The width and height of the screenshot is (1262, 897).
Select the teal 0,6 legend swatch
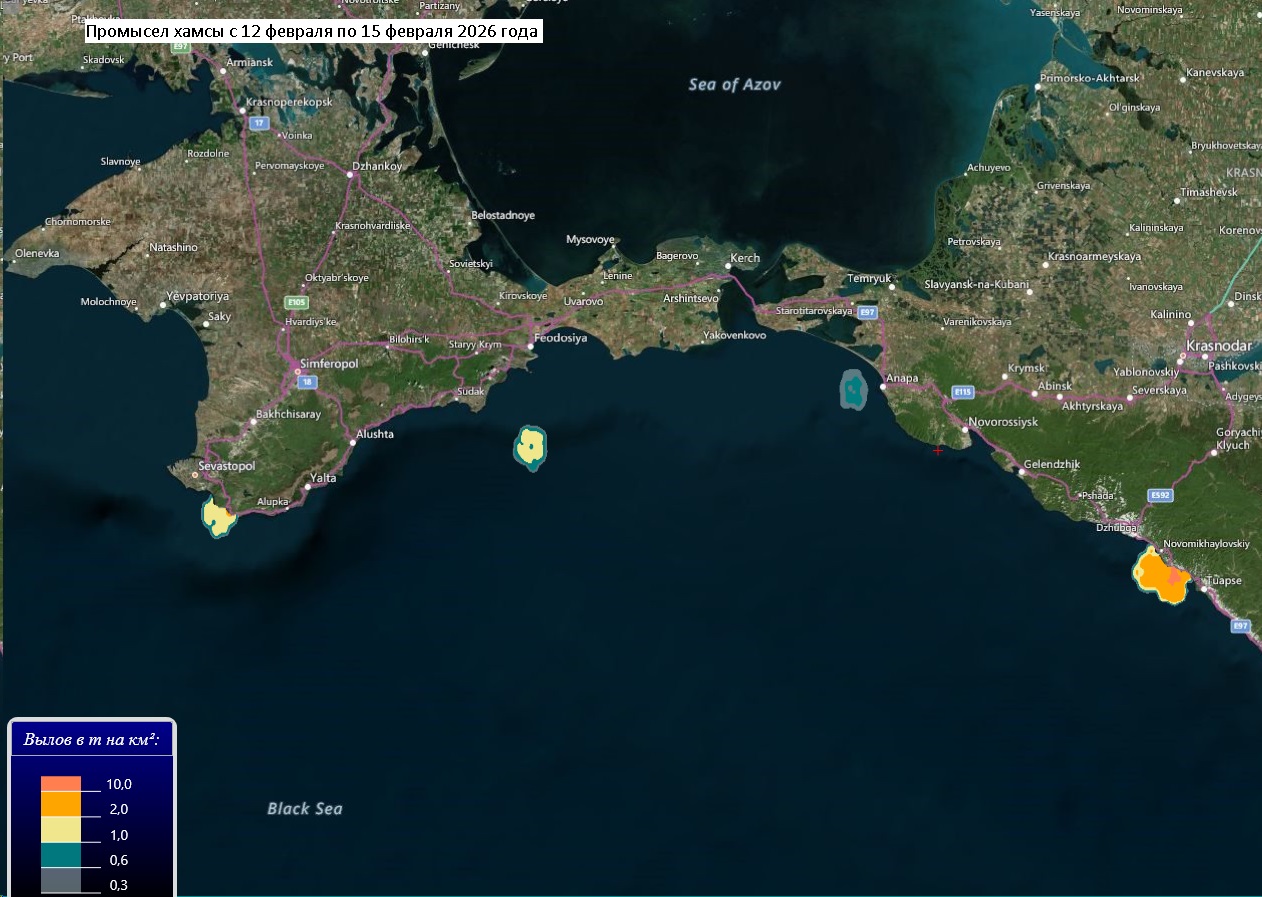61,855
